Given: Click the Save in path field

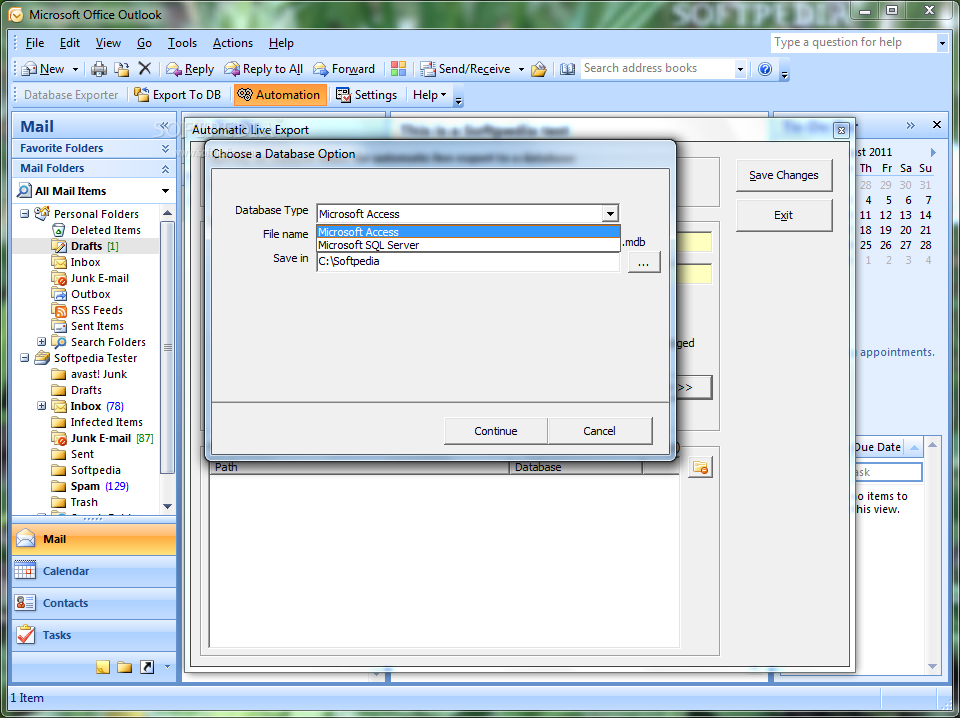Looking at the screenshot, I should tap(468, 262).
